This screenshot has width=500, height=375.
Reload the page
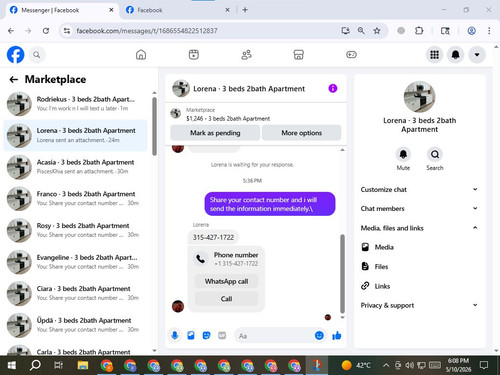pyautogui.click(x=46, y=31)
